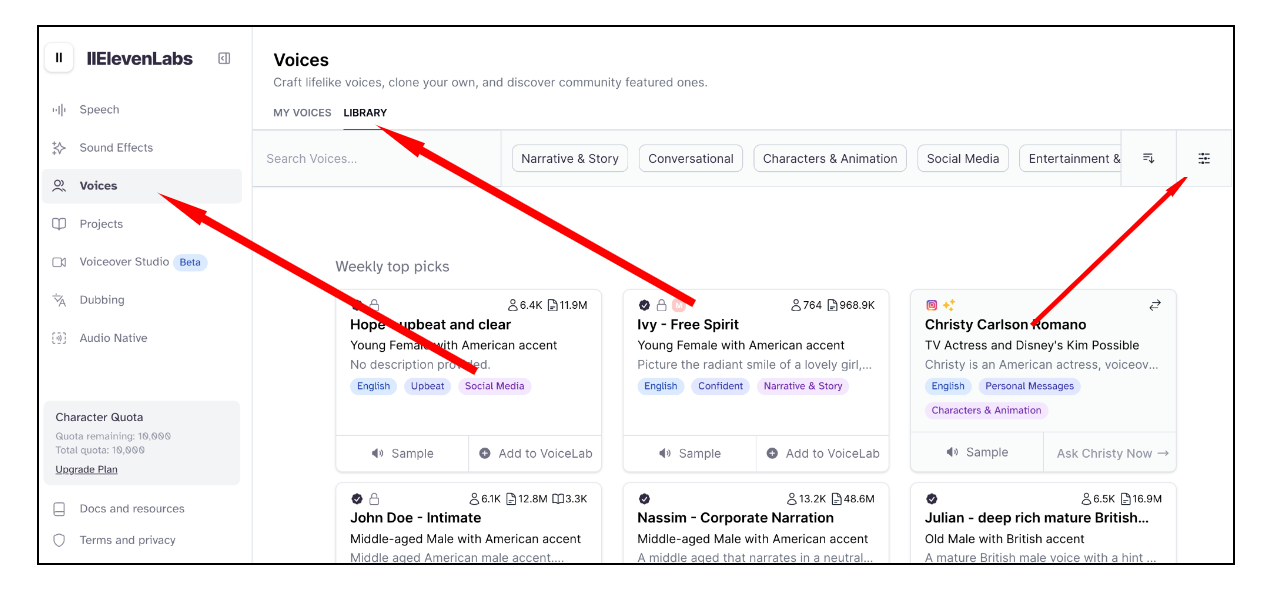Click Personal Messages tag on Christy card
Screen dimensions: 1280x602
coord(1029,386)
